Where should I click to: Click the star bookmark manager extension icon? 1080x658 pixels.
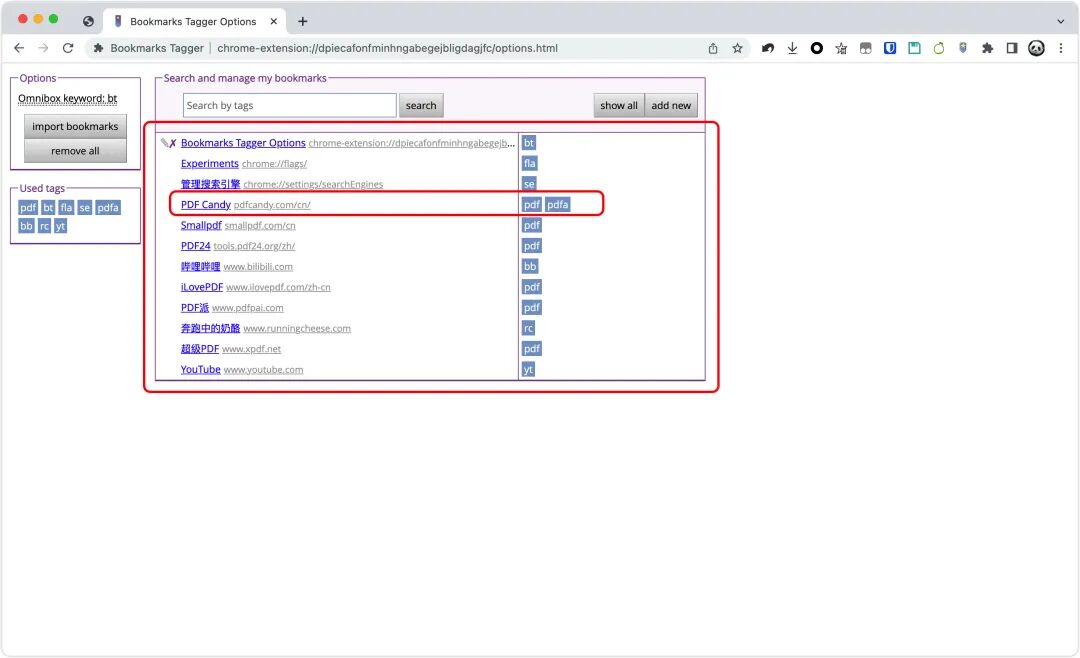tap(841, 48)
